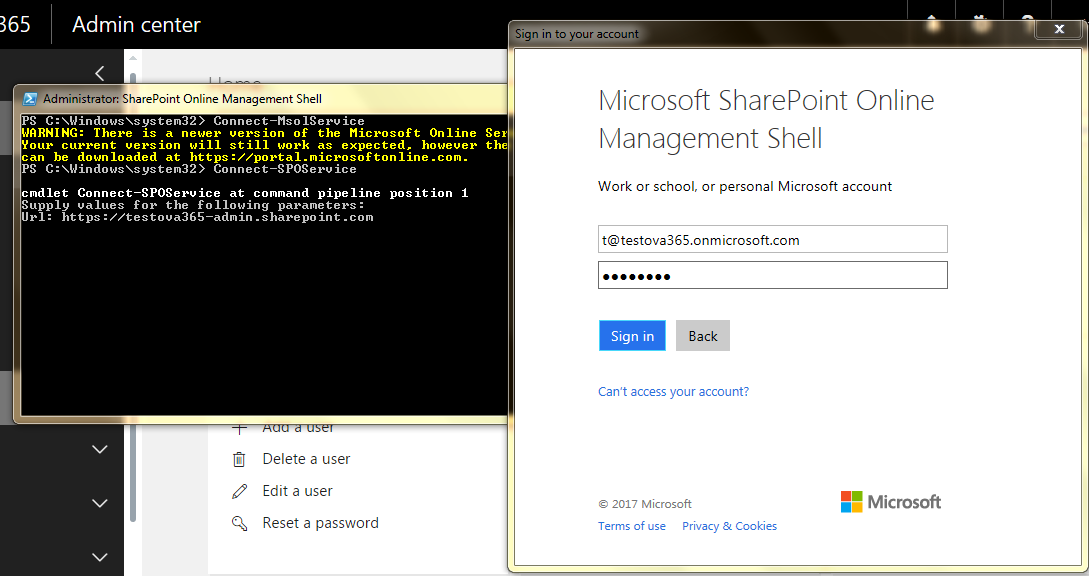The height and width of the screenshot is (576, 1089).
Task: Click the cmdlet Connect-SPOService at command pipeline line
Action: click(x=245, y=193)
